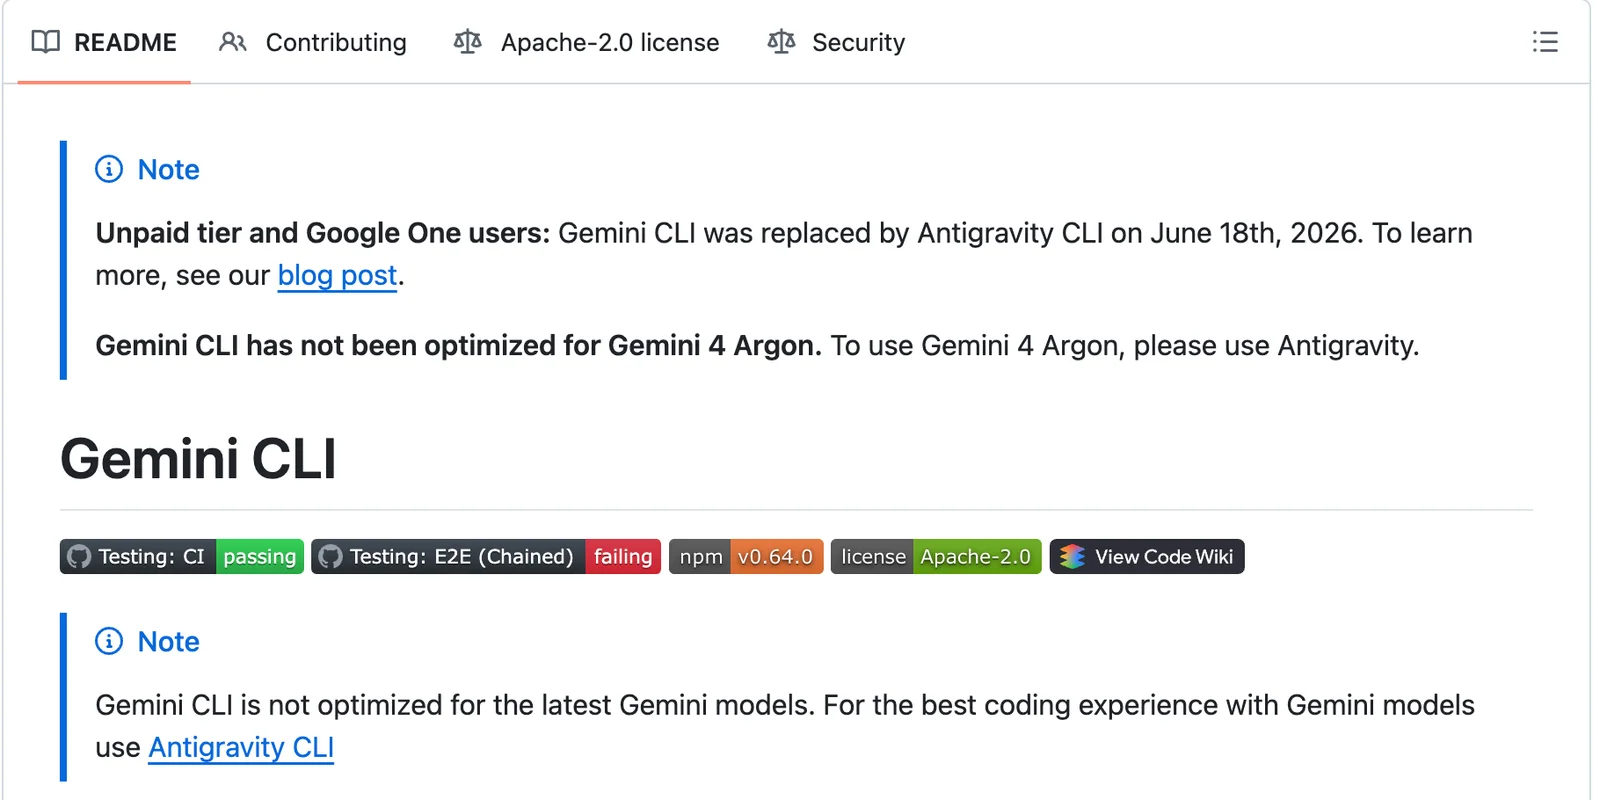This screenshot has height=800, width=1600.
Task: Follow the blog post link
Action: click(337, 275)
